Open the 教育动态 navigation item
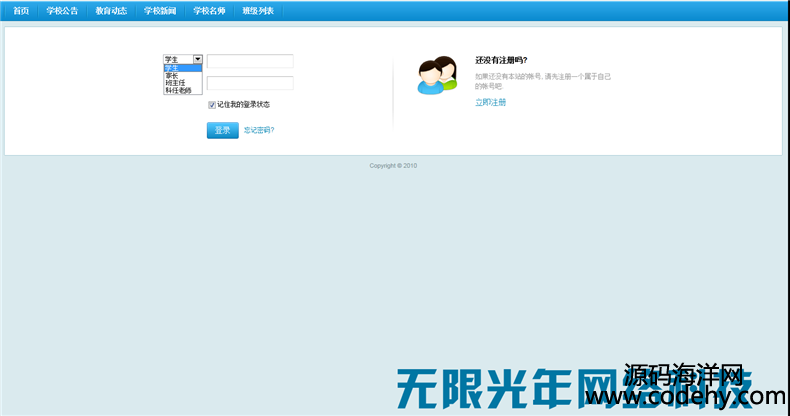This screenshot has width=790, height=416. coord(111,10)
